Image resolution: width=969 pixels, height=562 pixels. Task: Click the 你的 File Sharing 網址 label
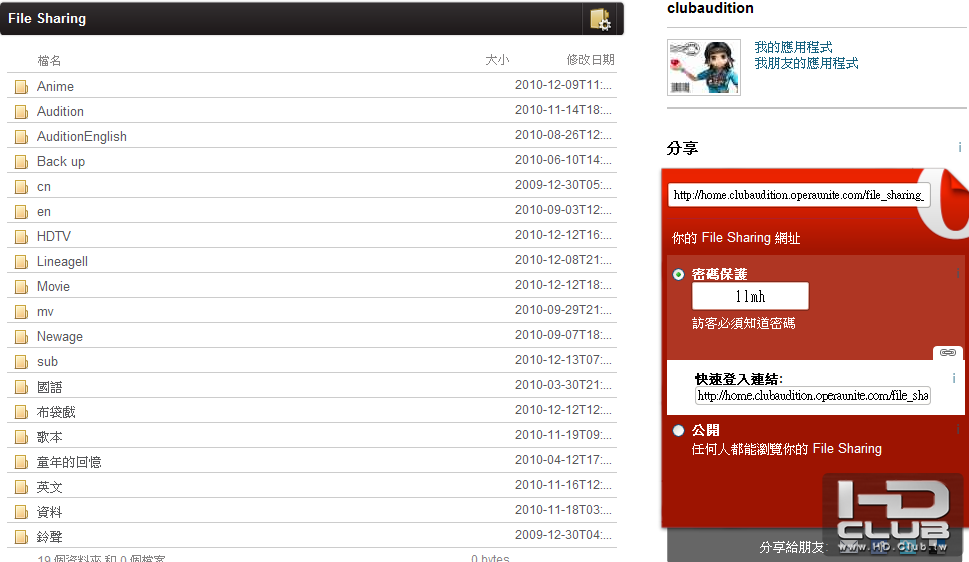point(736,237)
